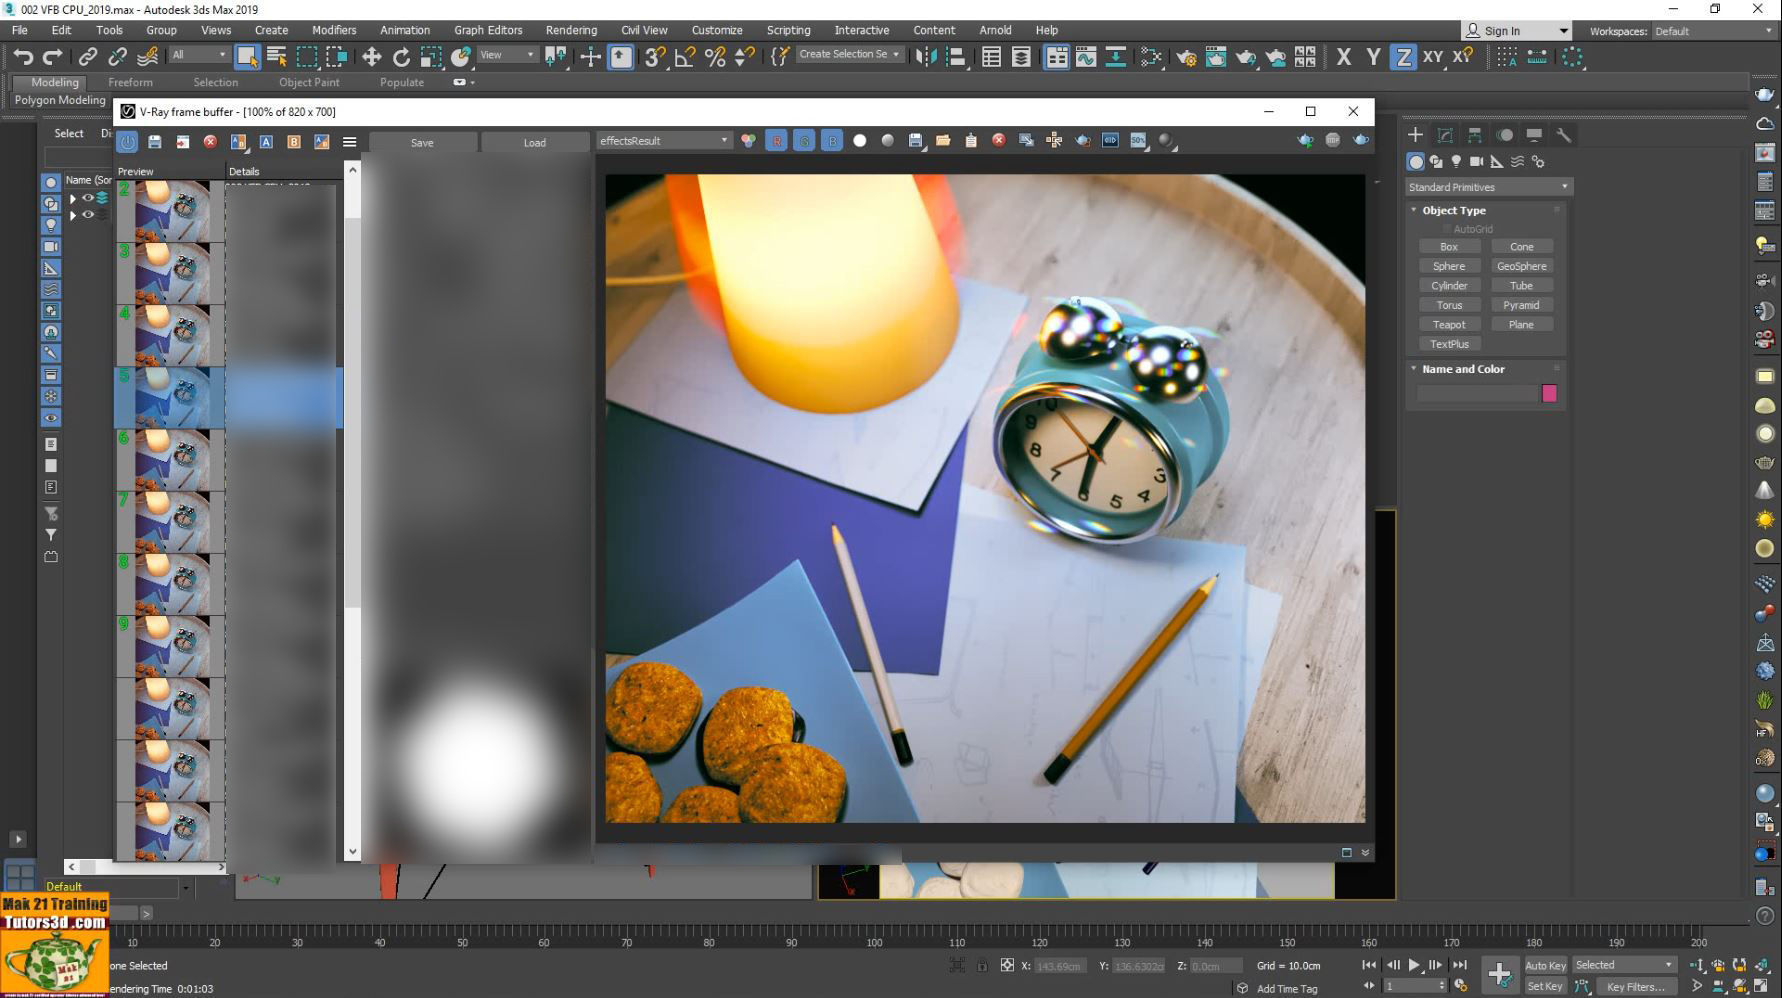Click the Load button in VFB history

coord(535,143)
